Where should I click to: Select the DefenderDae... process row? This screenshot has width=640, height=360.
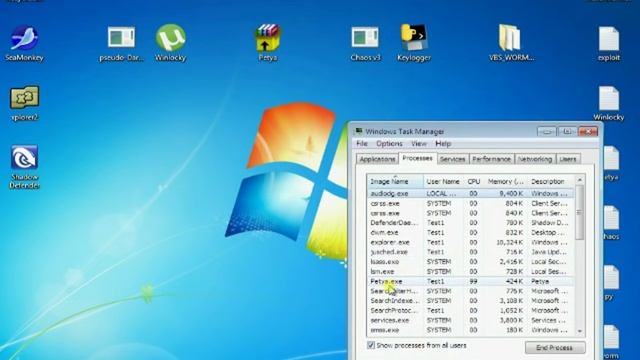pyautogui.click(x=471, y=223)
